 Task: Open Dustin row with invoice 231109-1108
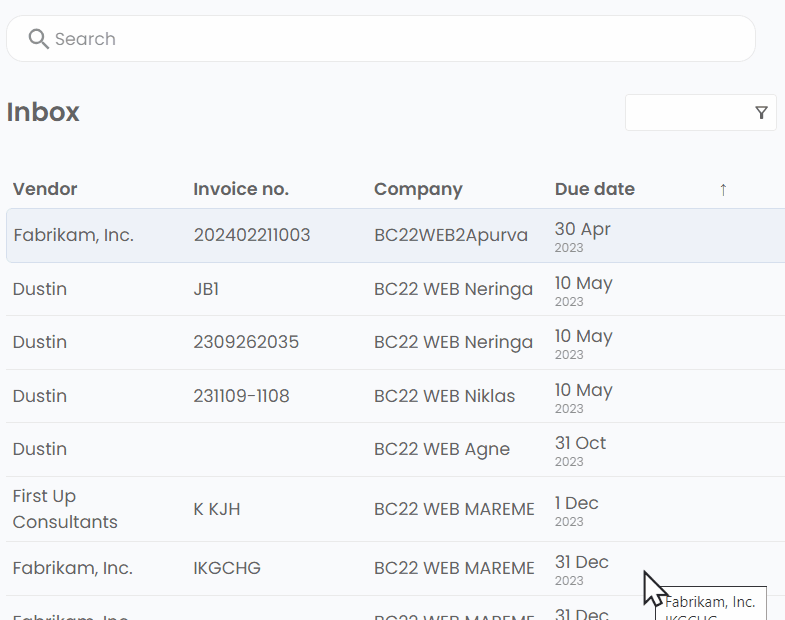(396, 396)
